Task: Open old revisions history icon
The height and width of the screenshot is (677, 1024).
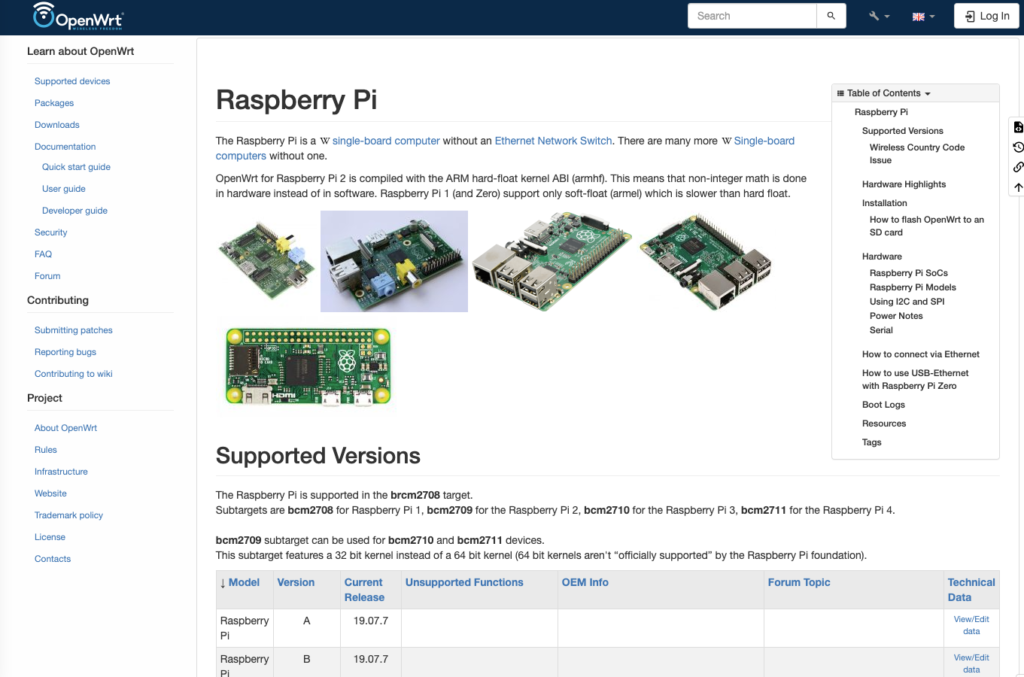Action: [x=1018, y=147]
